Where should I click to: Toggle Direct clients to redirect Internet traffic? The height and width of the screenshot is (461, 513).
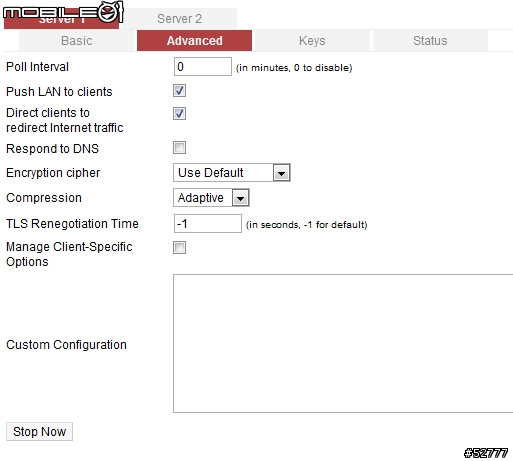pos(179,114)
